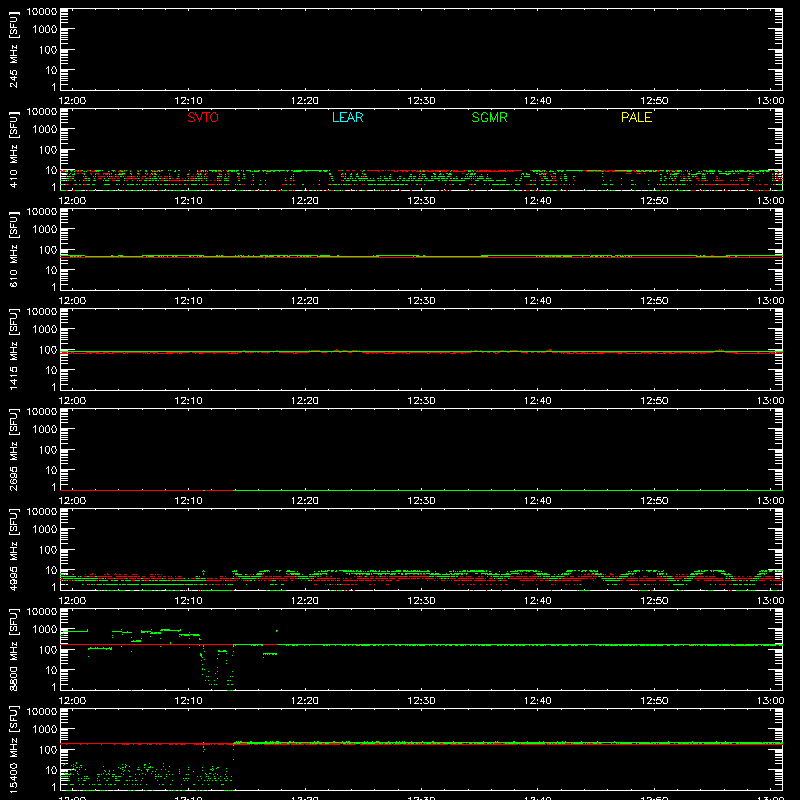Click 12:20 under the 610 MHz plot
Image resolution: width=800 pixels, height=800 pixels.
pos(305,301)
